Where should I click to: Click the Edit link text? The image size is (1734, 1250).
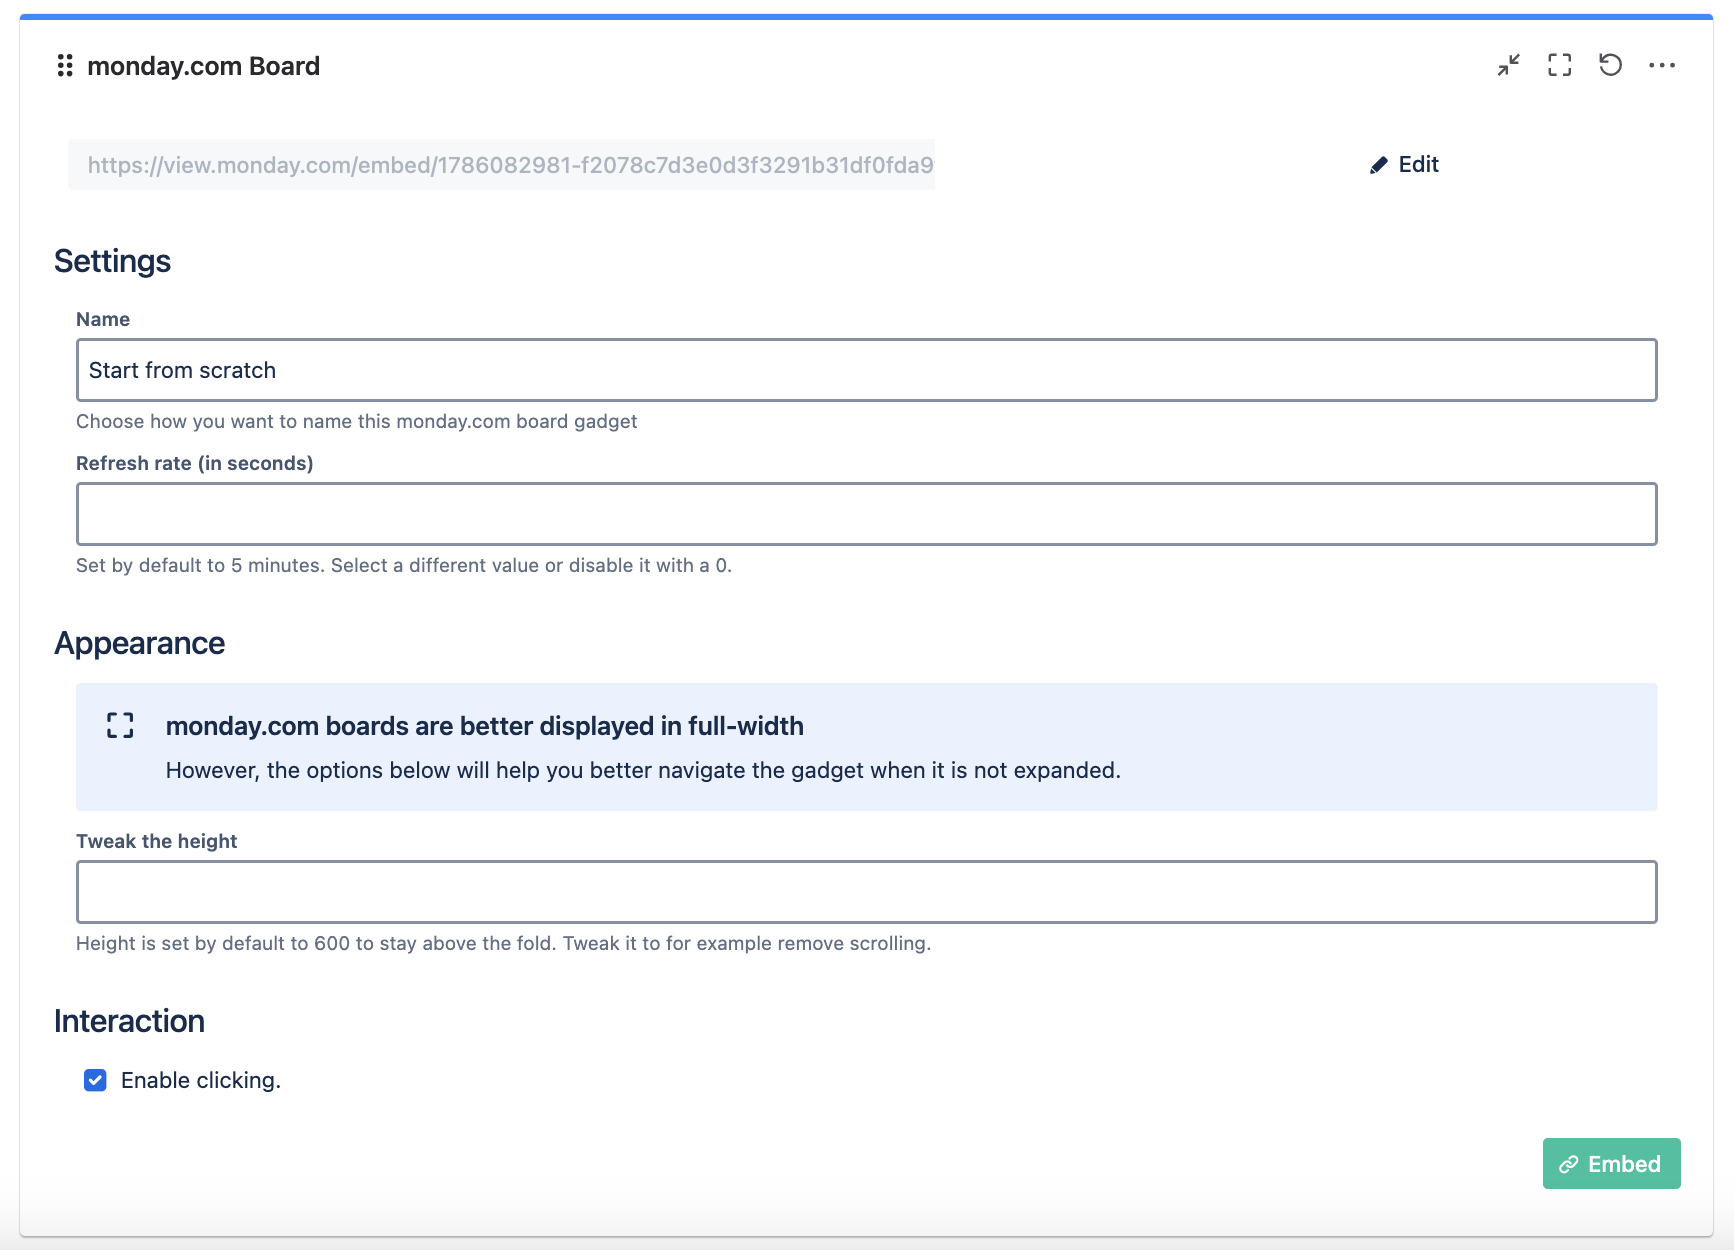pyautogui.click(x=1418, y=165)
